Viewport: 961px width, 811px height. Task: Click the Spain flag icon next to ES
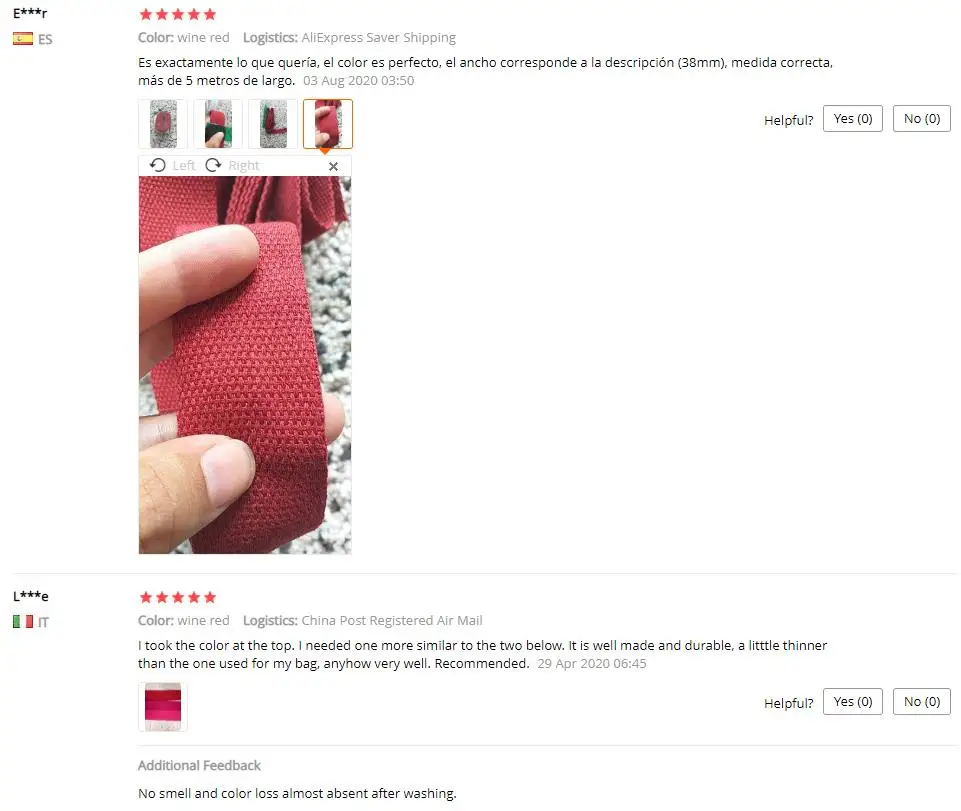point(23,39)
